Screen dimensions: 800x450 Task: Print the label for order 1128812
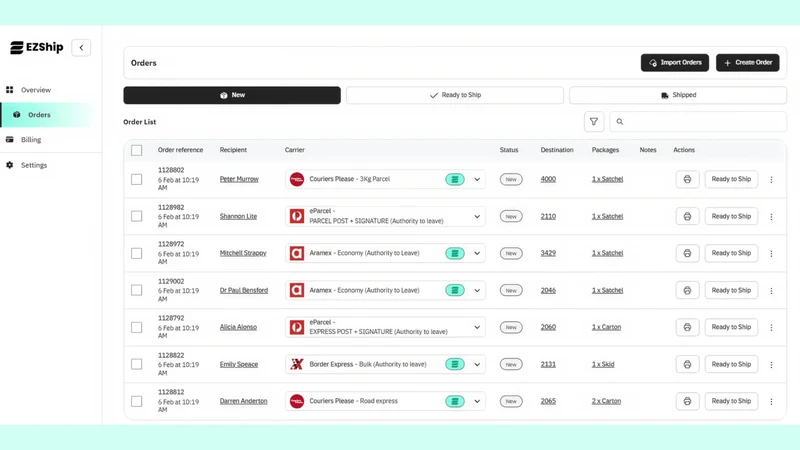point(687,402)
